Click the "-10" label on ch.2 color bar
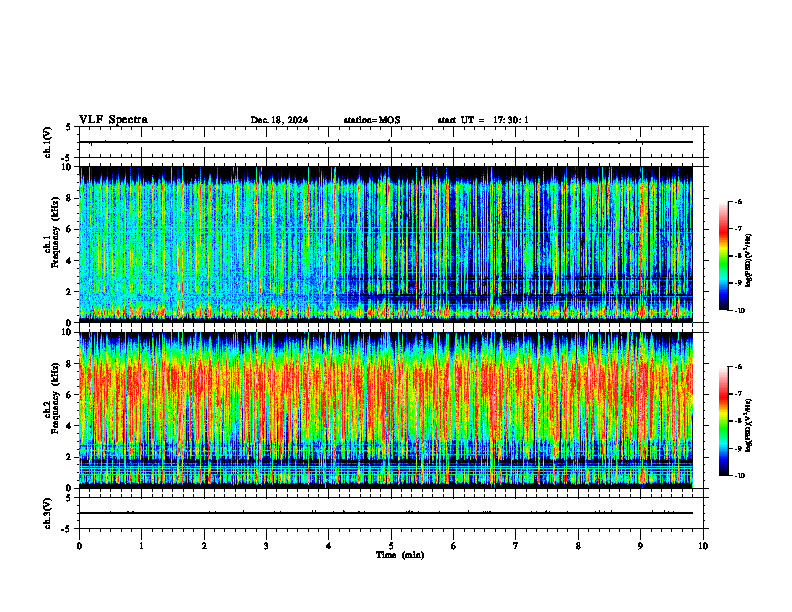 pyautogui.click(x=739, y=476)
